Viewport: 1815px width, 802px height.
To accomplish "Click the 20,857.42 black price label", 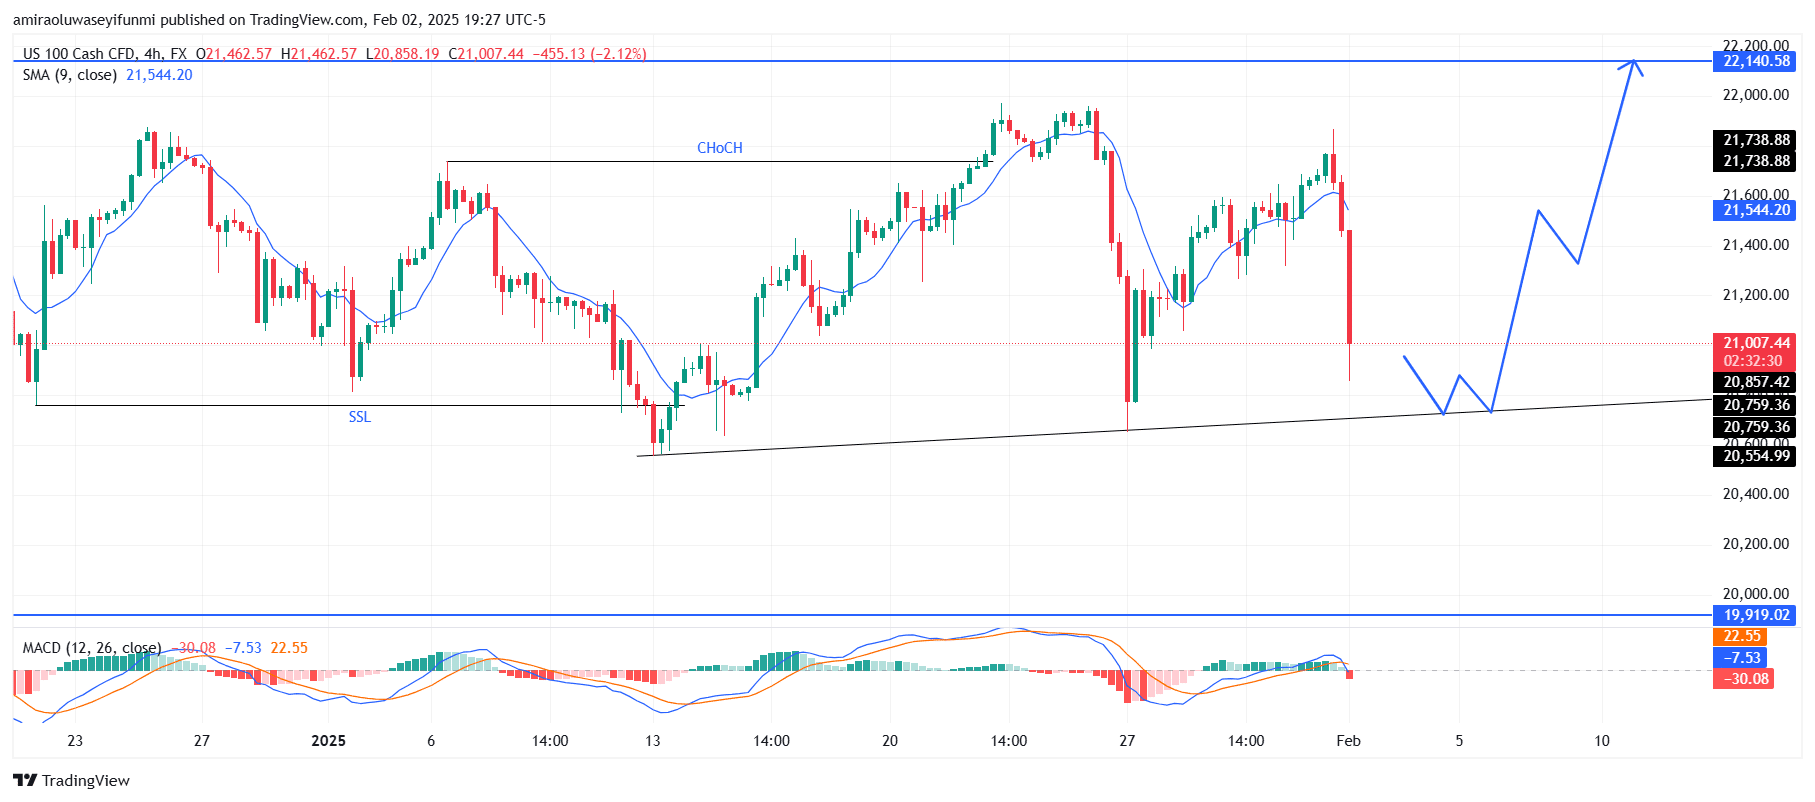I will click(1756, 382).
